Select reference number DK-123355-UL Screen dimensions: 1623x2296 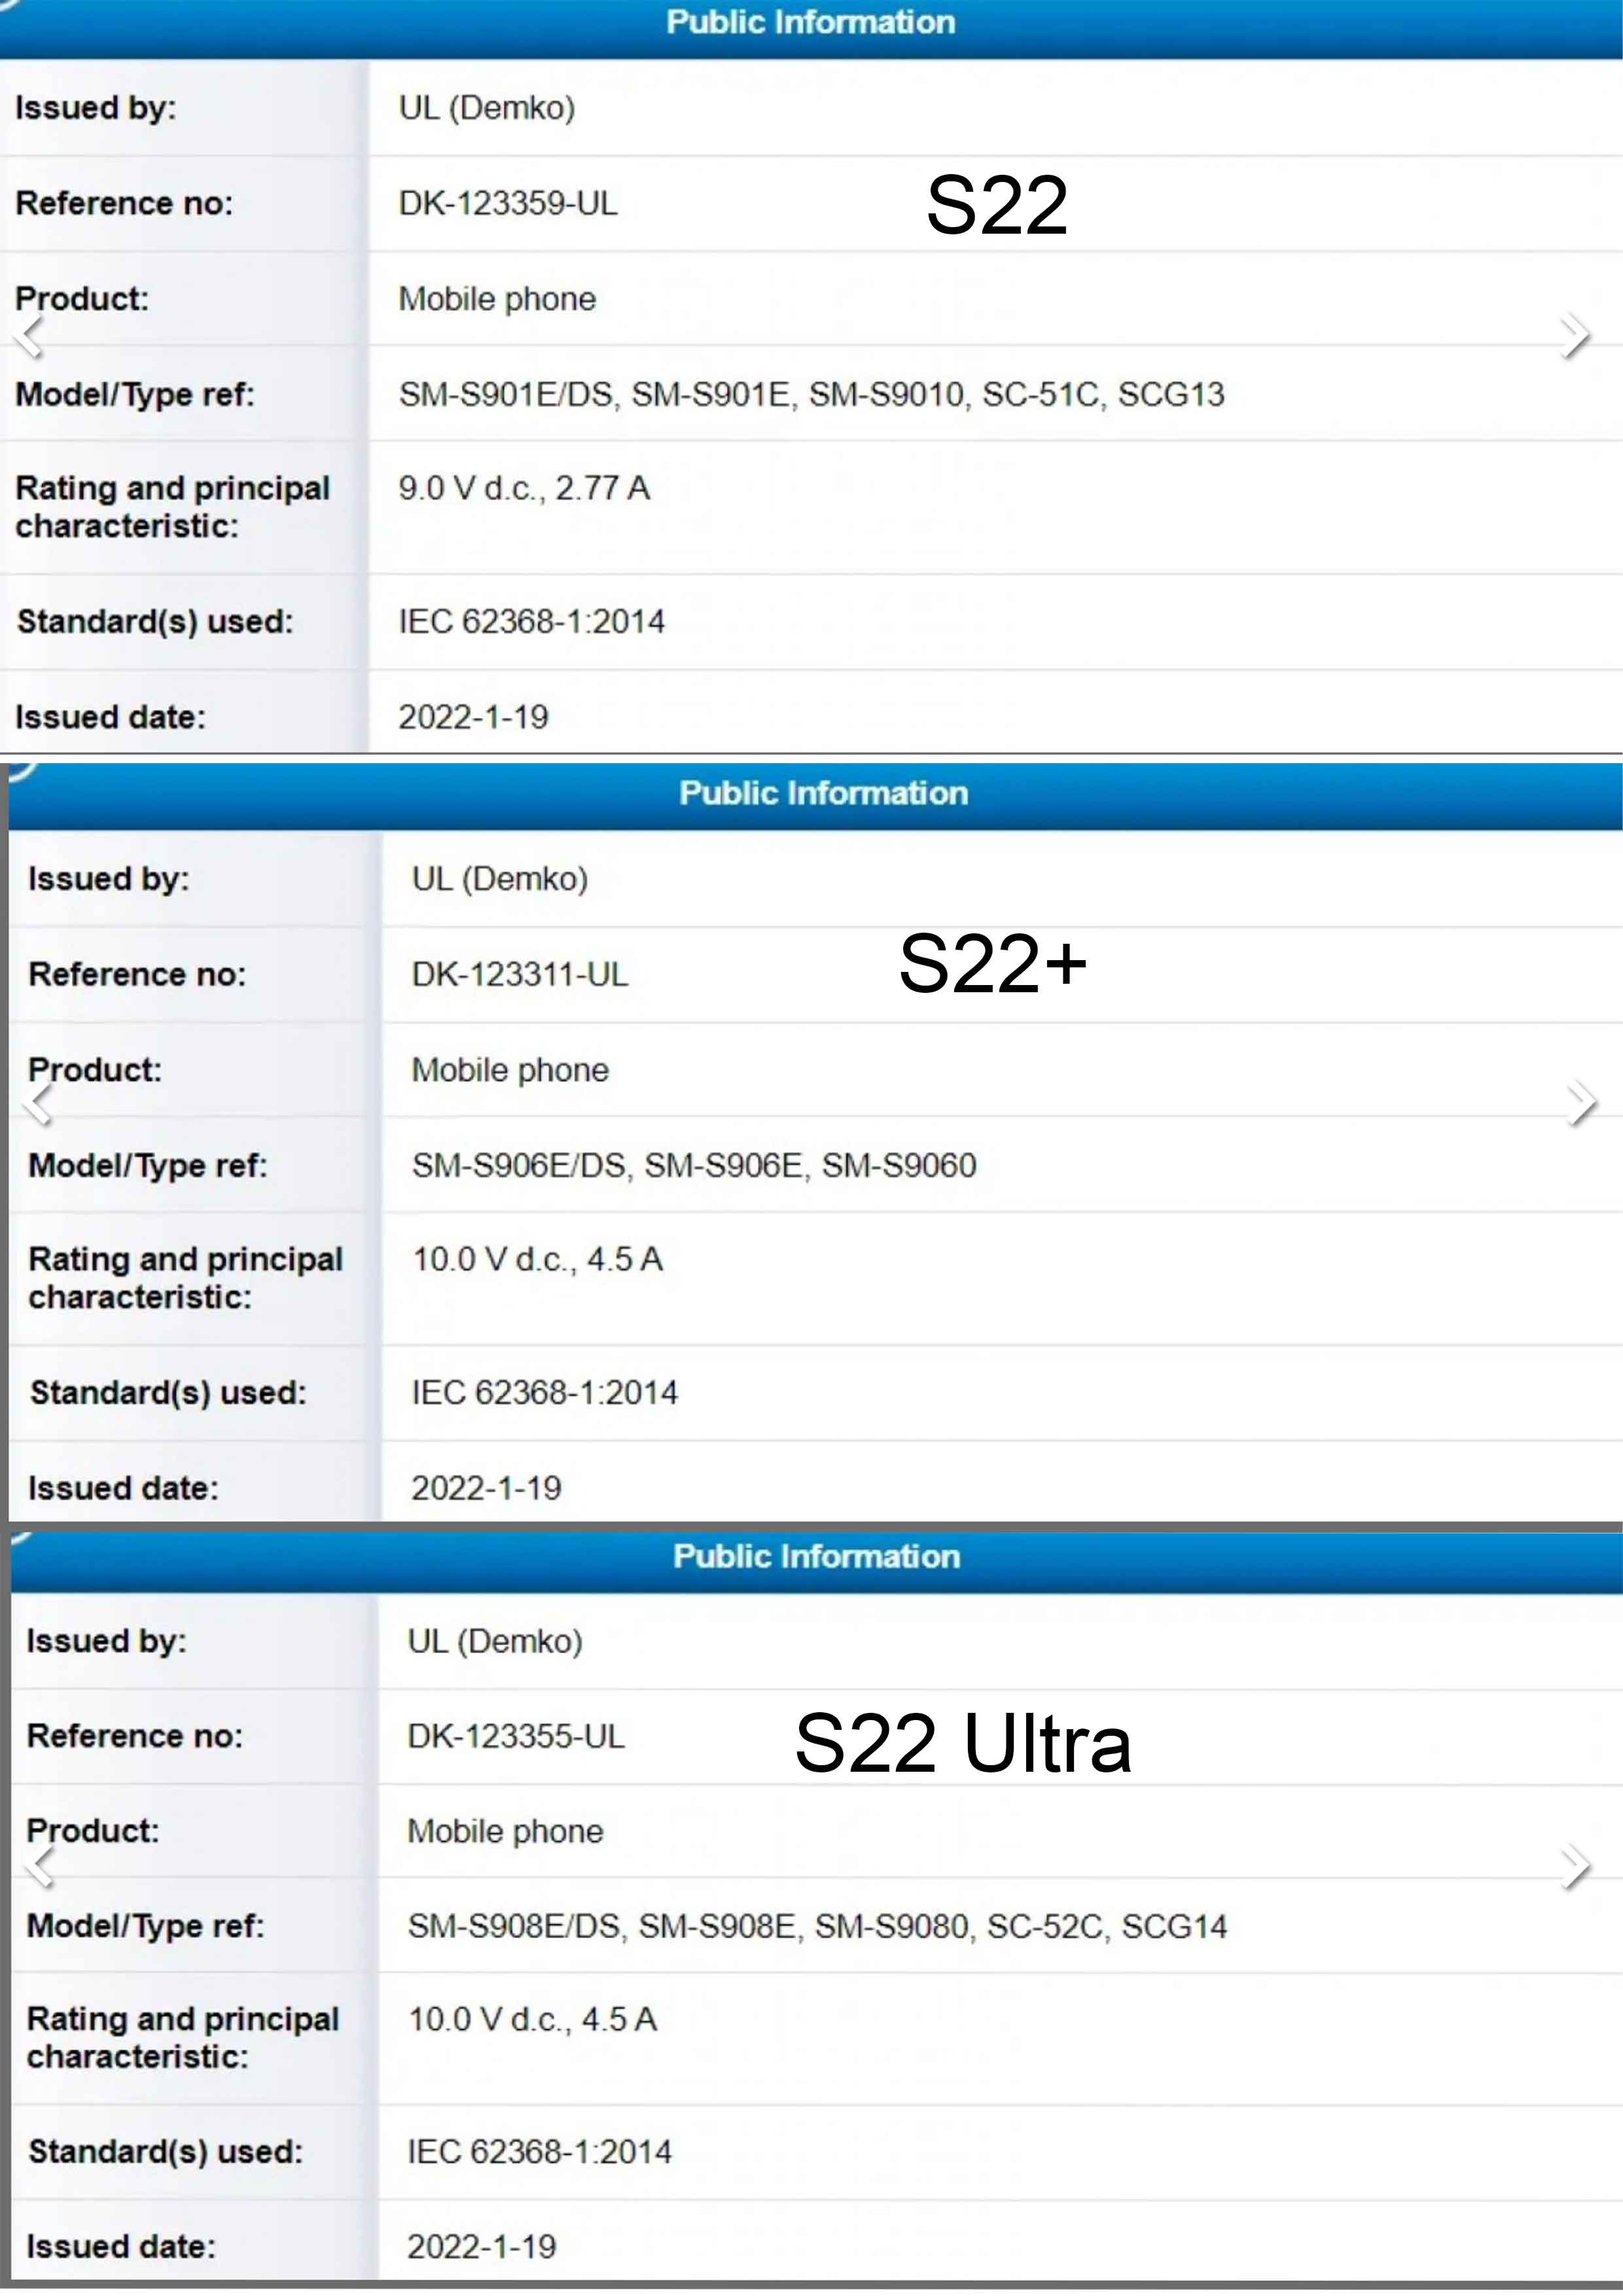516,1736
